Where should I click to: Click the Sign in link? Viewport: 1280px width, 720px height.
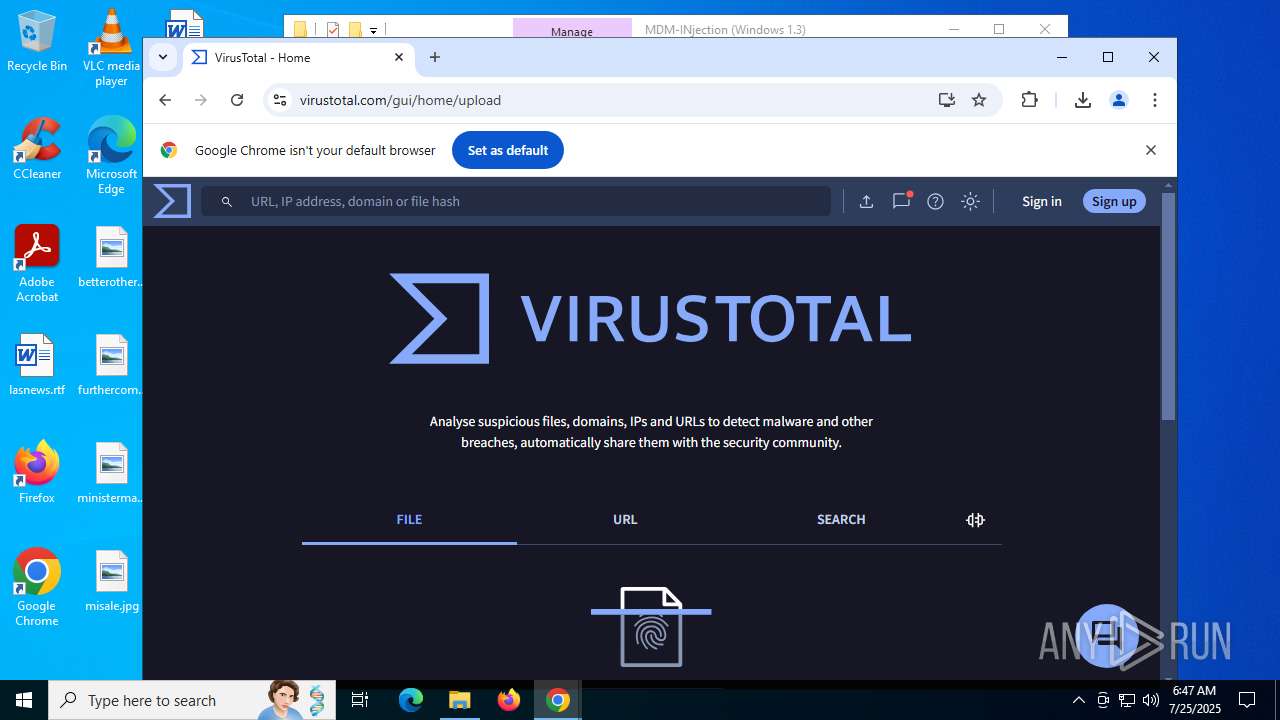pyautogui.click(x=1042, y=201)
